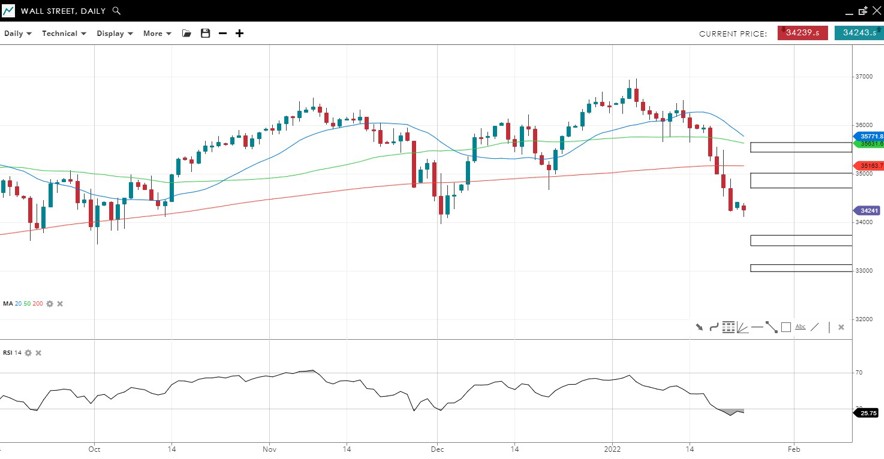Select the rectangle drawing tool
This screenshot has width=884, height=459.
point(786,327)
